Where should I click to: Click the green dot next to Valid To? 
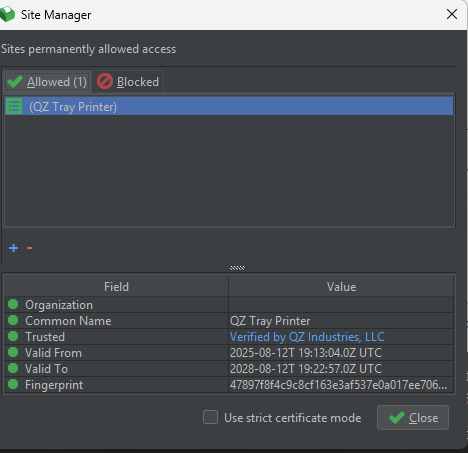click(x=13, y=368)
